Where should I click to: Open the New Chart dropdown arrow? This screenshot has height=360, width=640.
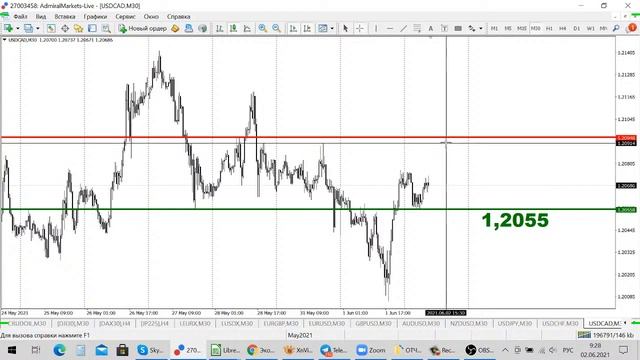click(x=18, y=29)
